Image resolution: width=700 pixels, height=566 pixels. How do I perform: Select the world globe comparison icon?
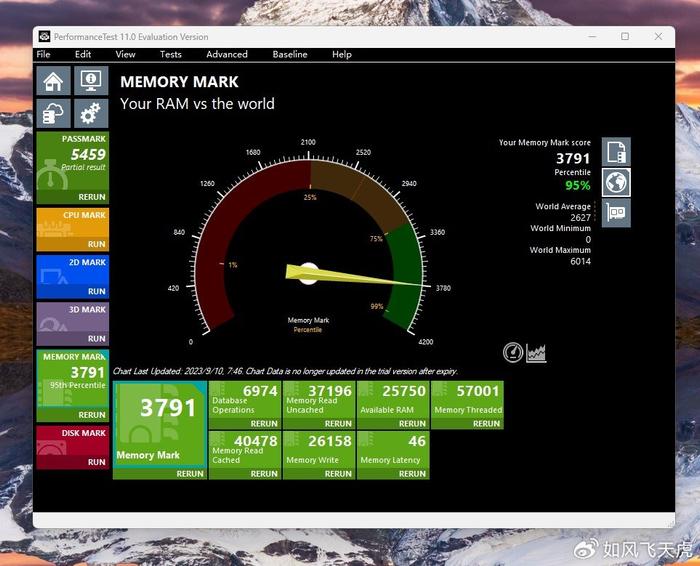616,182
